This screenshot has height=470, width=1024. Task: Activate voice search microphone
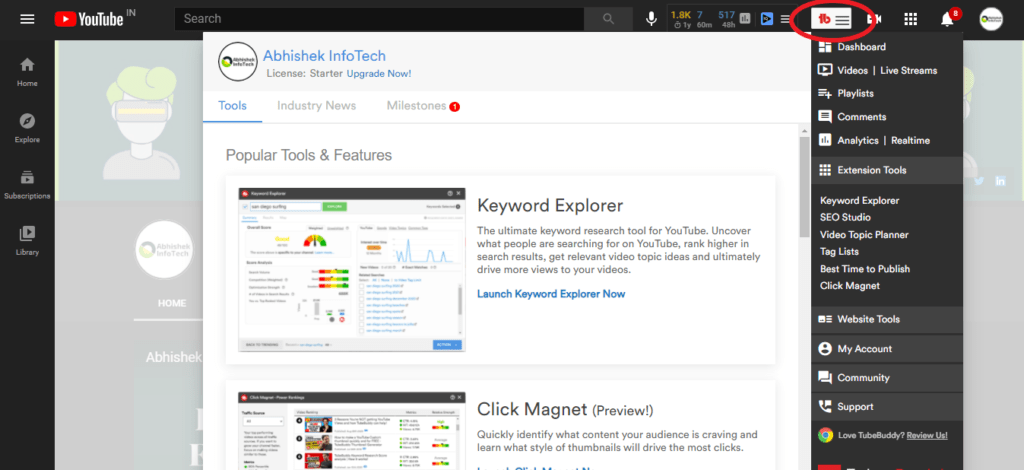click(651, 19)
